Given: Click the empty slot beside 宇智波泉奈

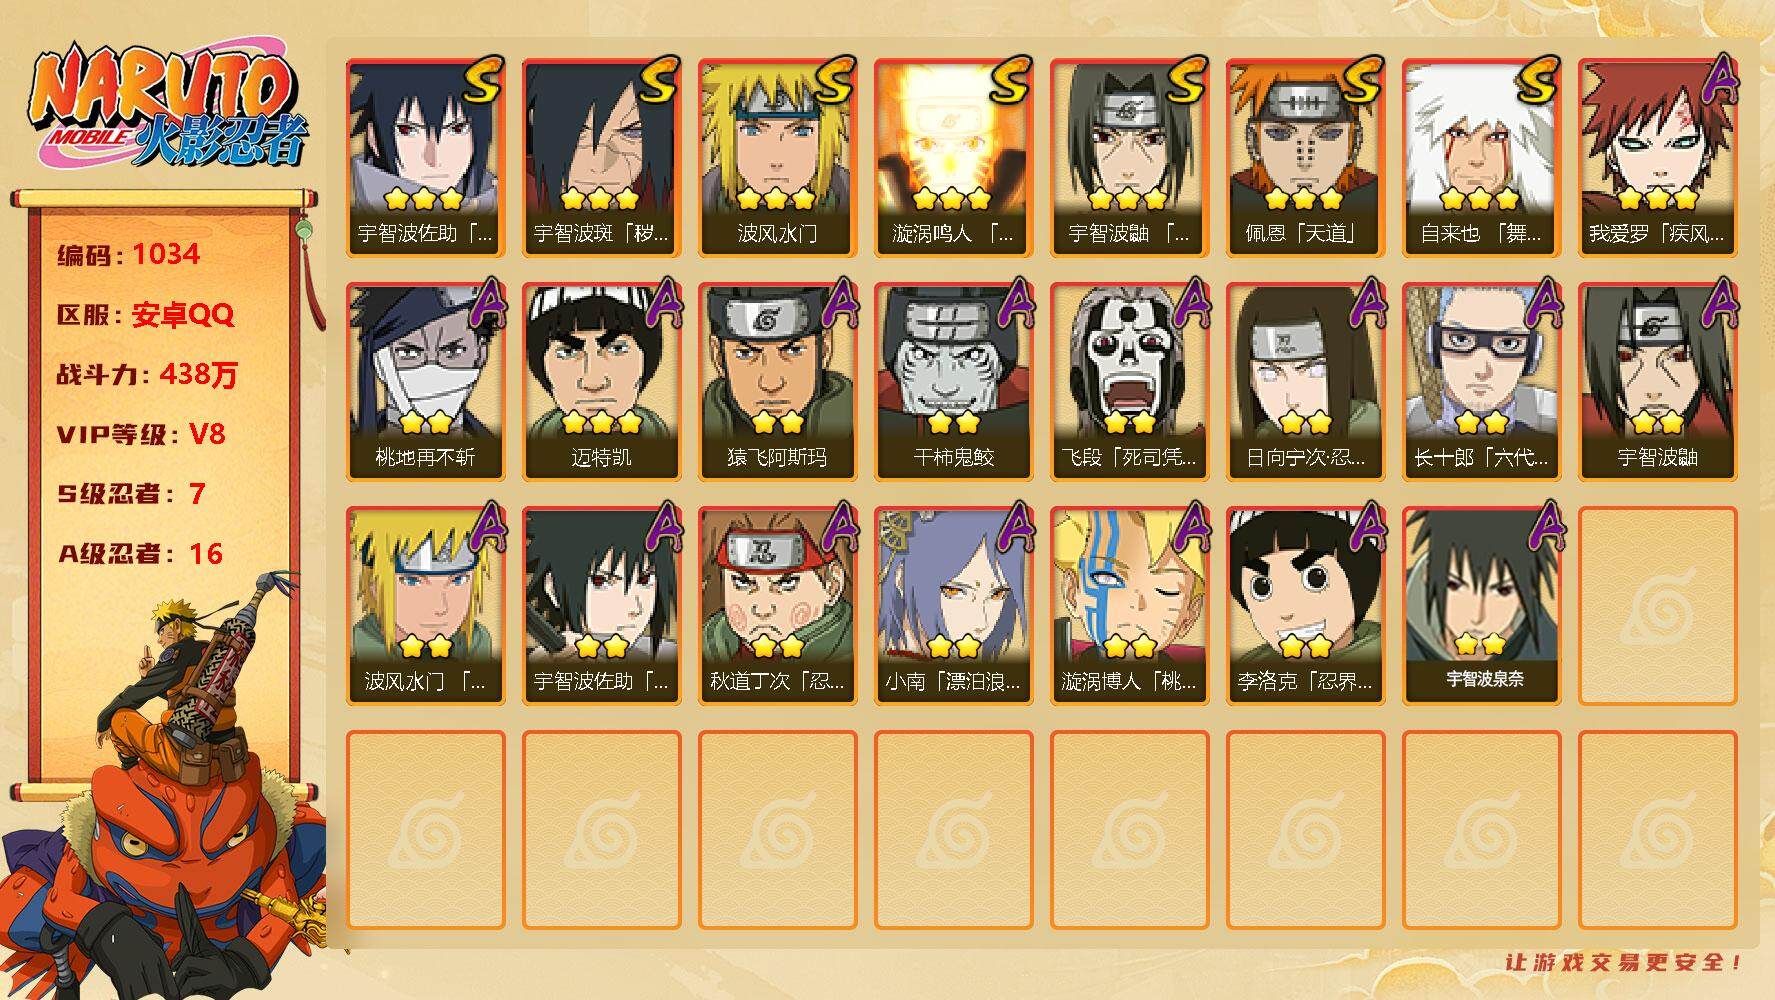Looking at the screenshot, I should [x=1657, y=606].
